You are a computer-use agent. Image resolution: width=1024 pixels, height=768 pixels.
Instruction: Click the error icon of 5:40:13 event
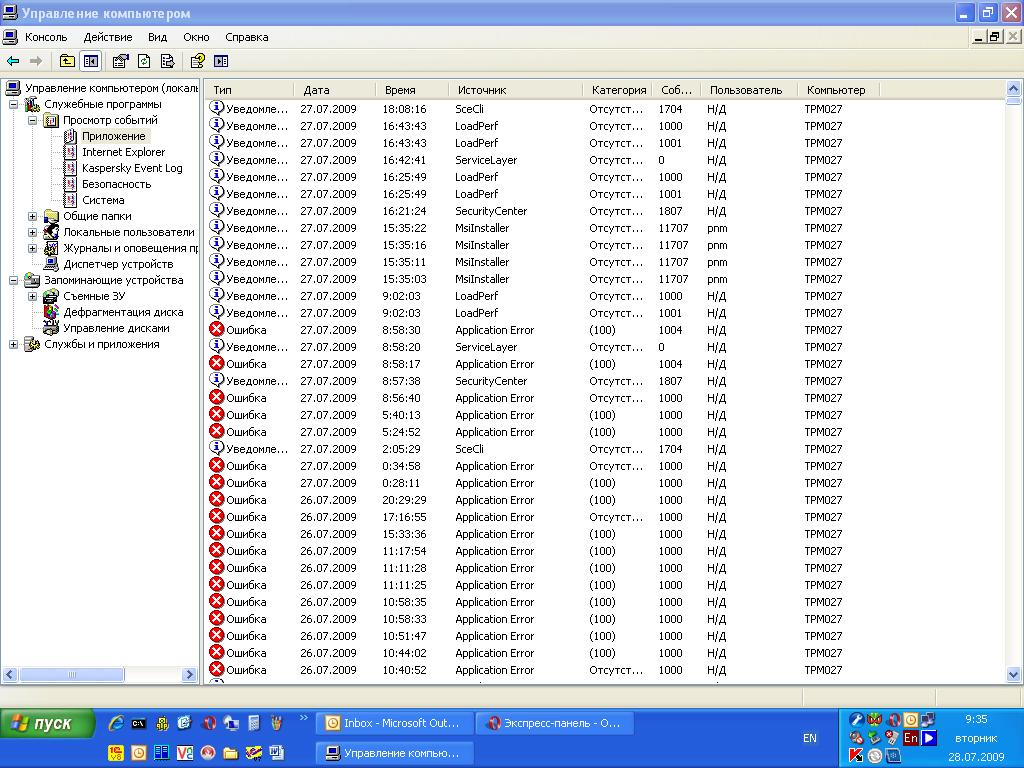pos(217,414)
